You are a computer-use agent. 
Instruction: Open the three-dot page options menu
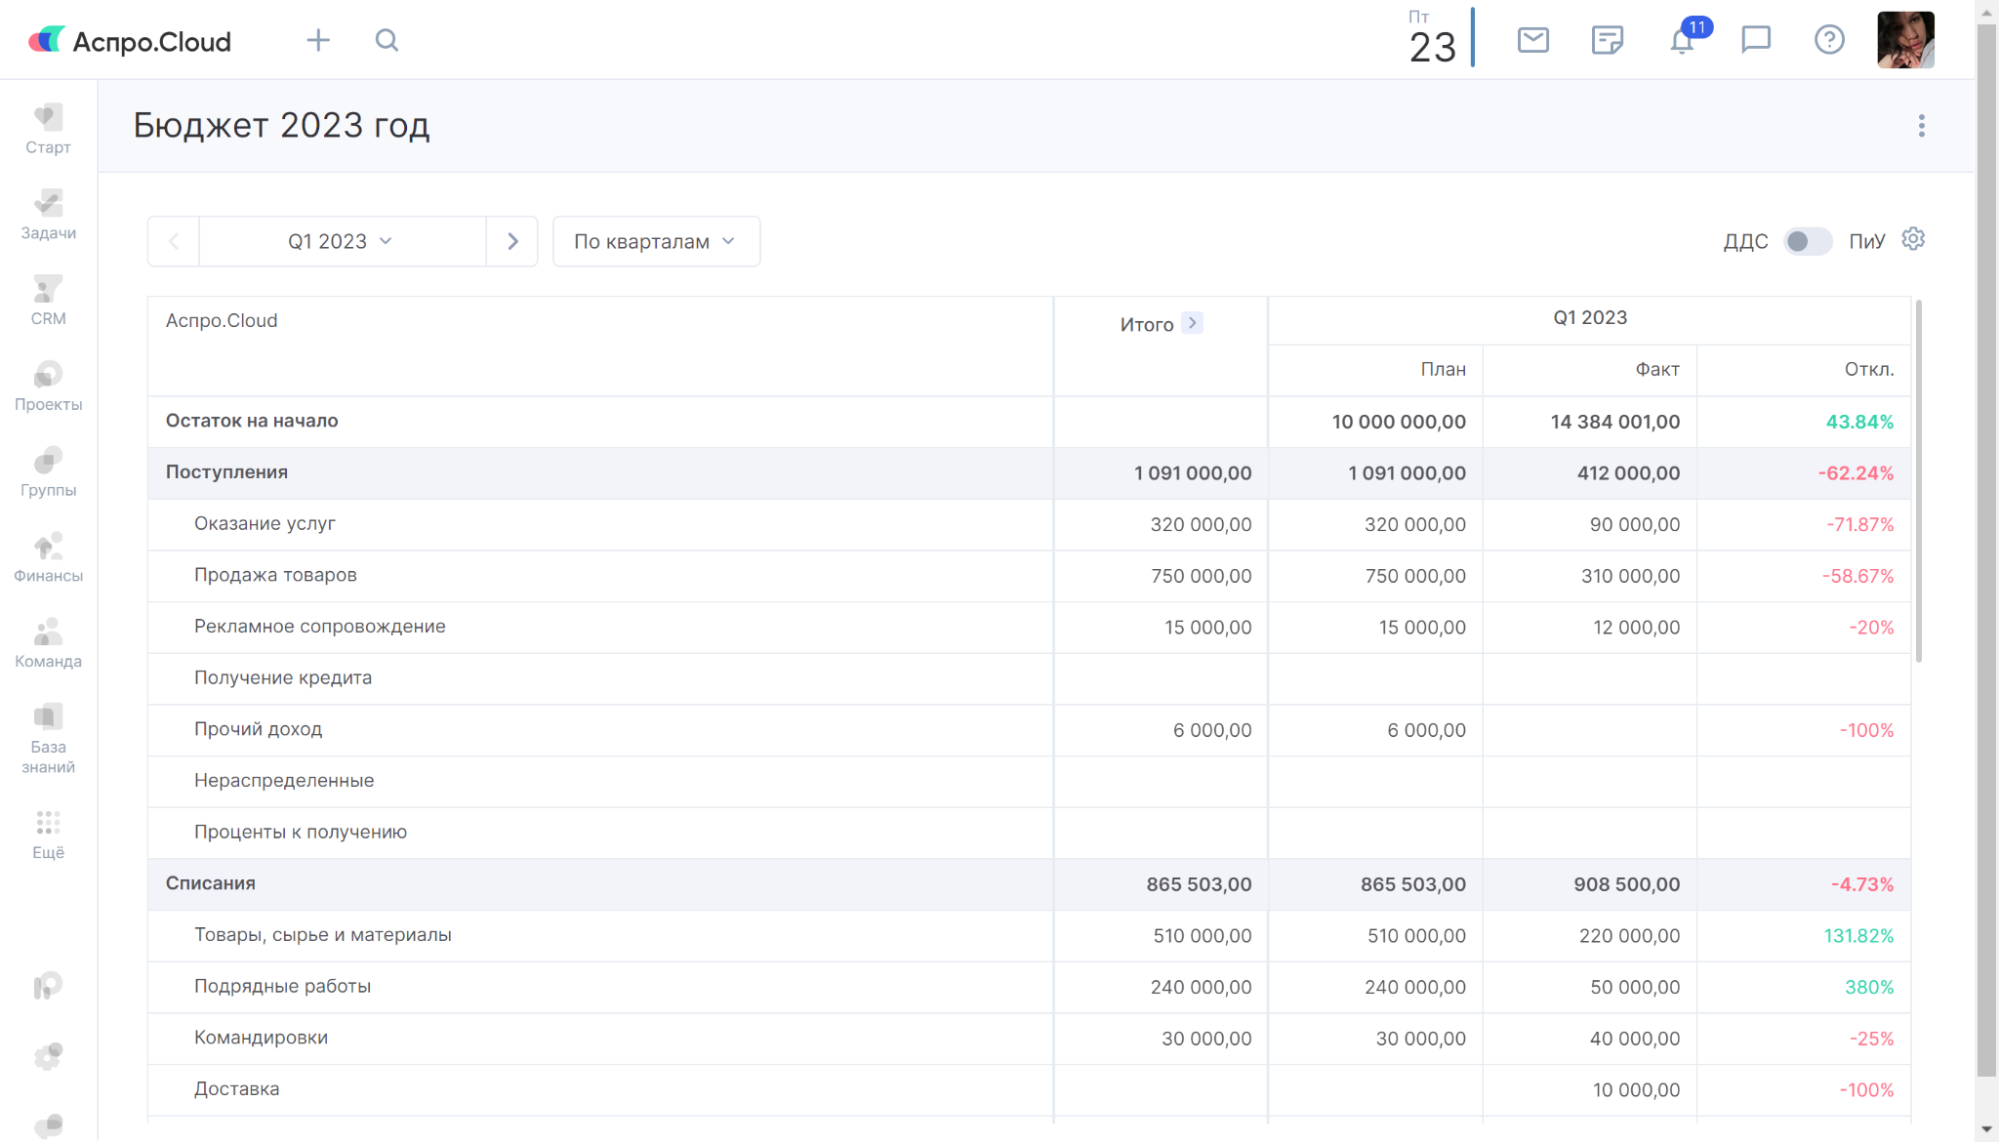[1921, 125]
